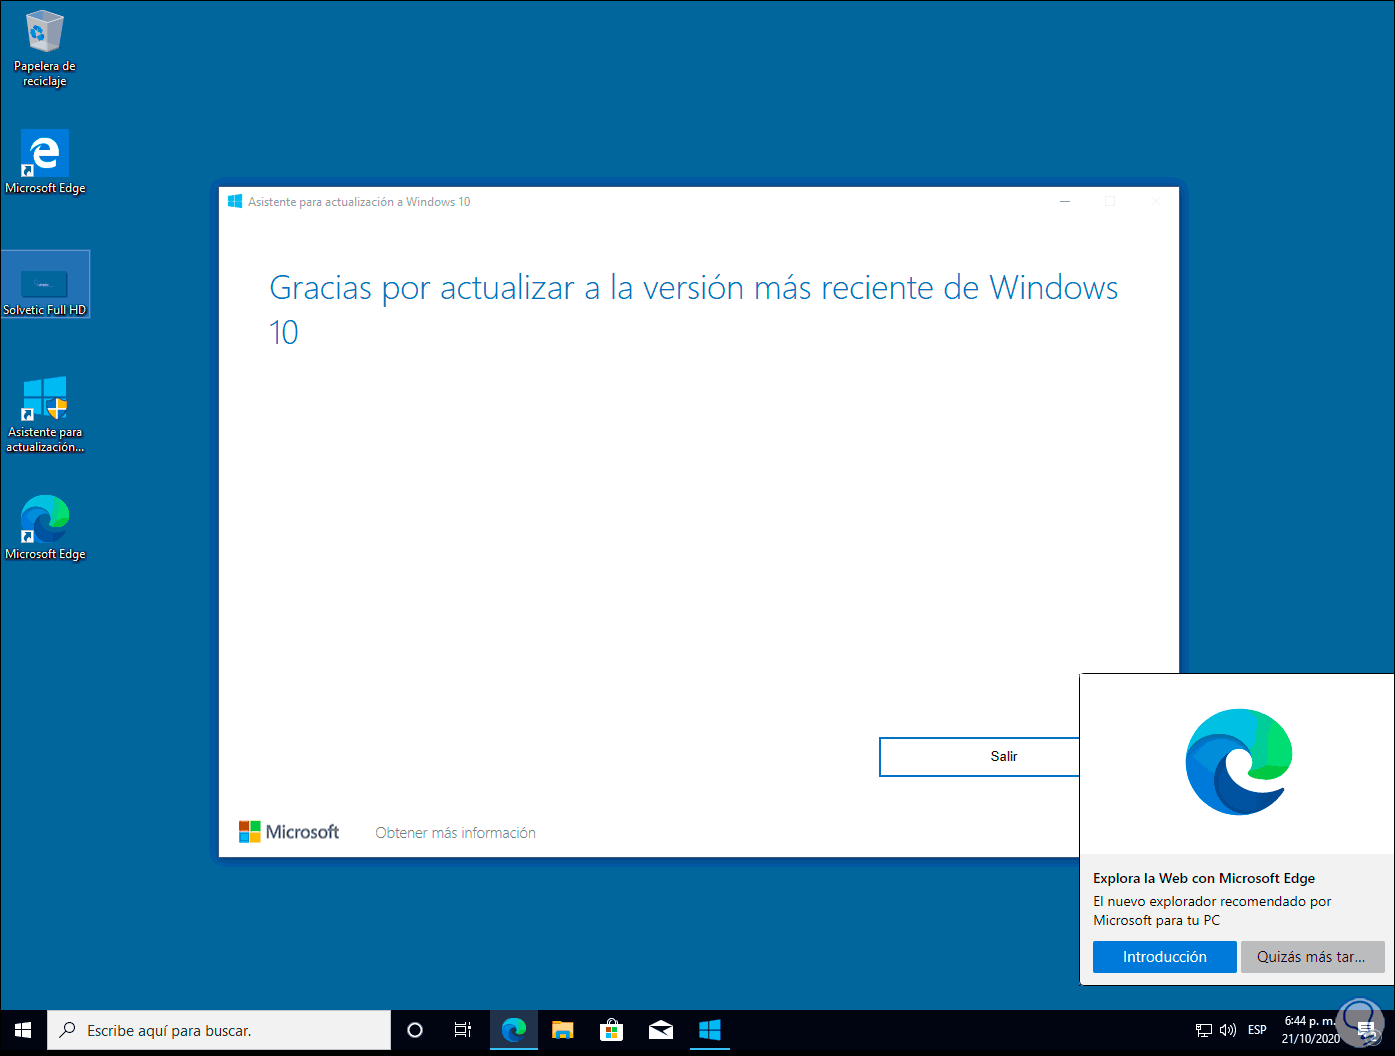Open File Explorer from the taskbar
1395x1056 pixels.
[x=563, y=1030]
